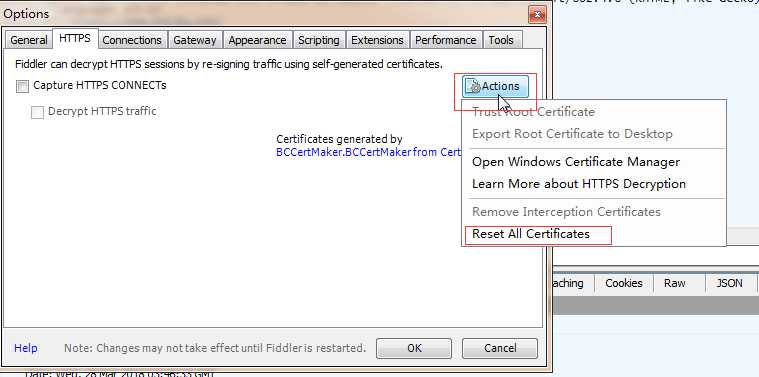Switch to the Appearance tab
The width and height of the screenshot is (759, 377).
(257, 40)
